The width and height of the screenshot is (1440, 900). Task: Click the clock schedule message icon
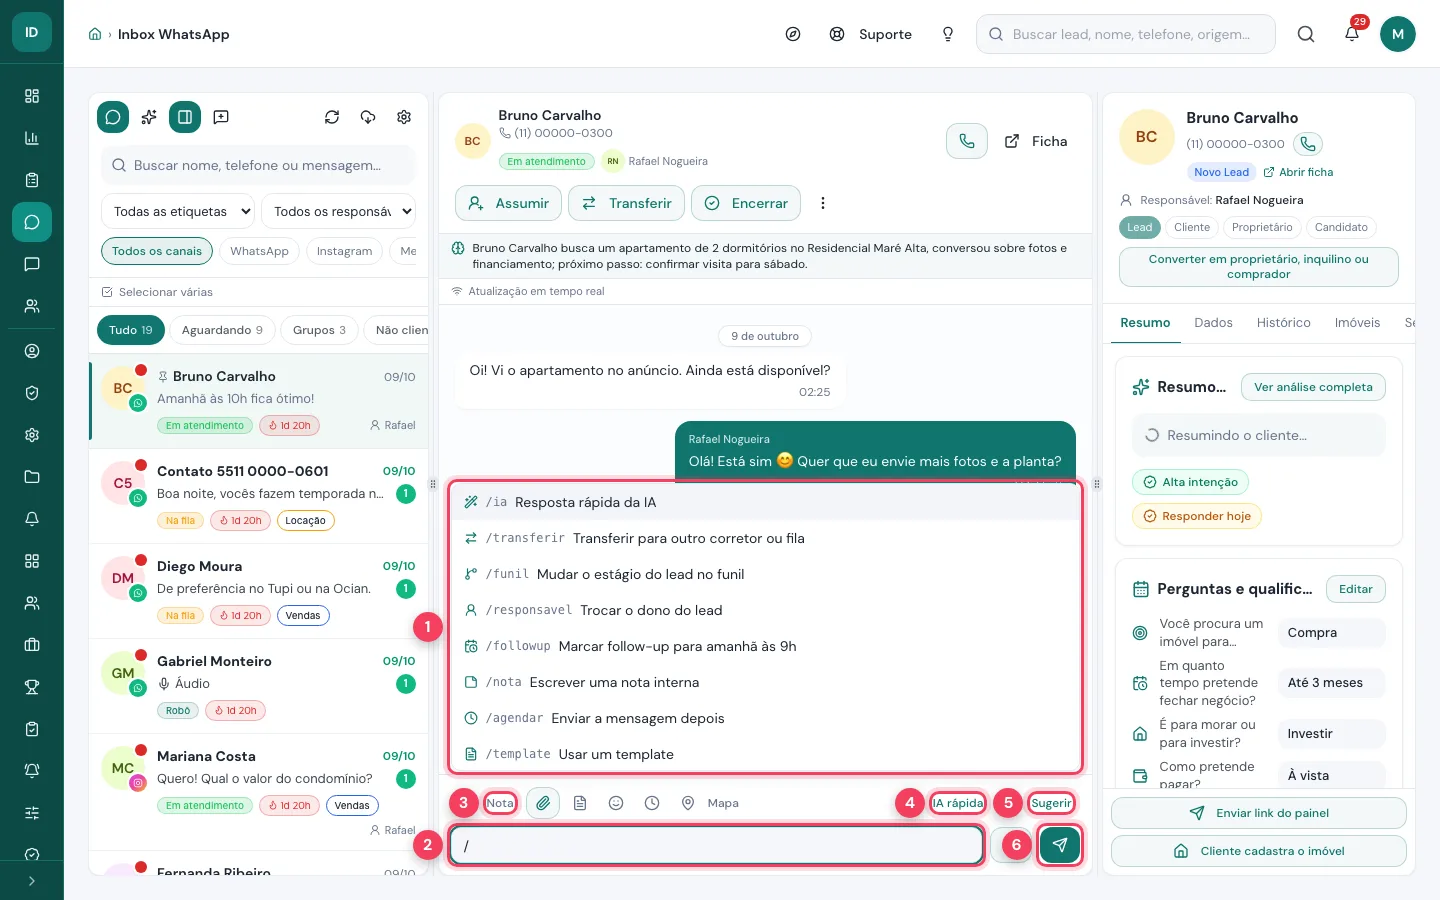(x=652, y=803)
